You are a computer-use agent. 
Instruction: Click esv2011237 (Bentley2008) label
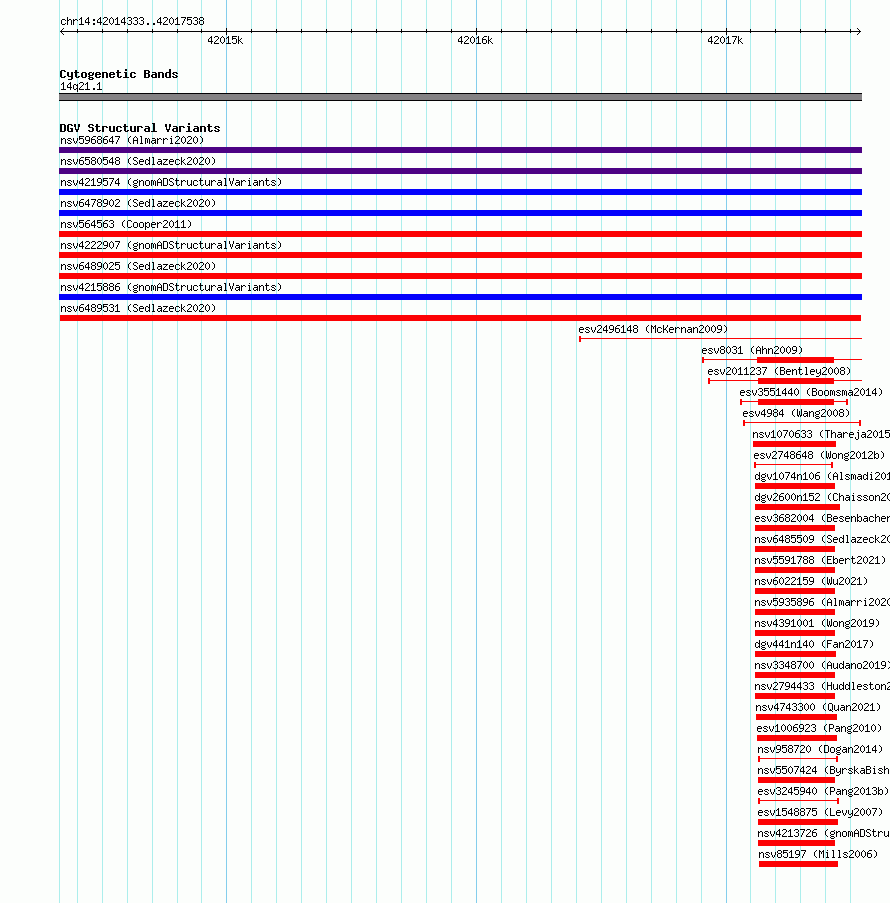coord(779,371)
